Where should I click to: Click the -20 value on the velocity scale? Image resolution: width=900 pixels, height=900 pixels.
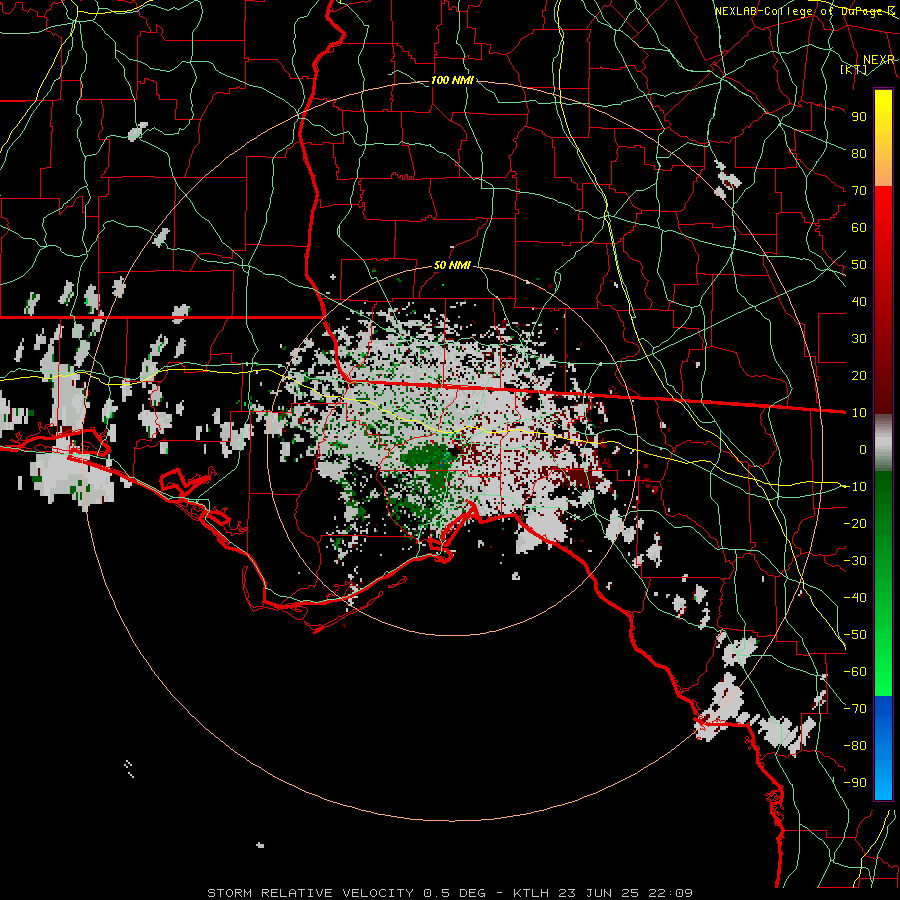[x=855, y=523]
